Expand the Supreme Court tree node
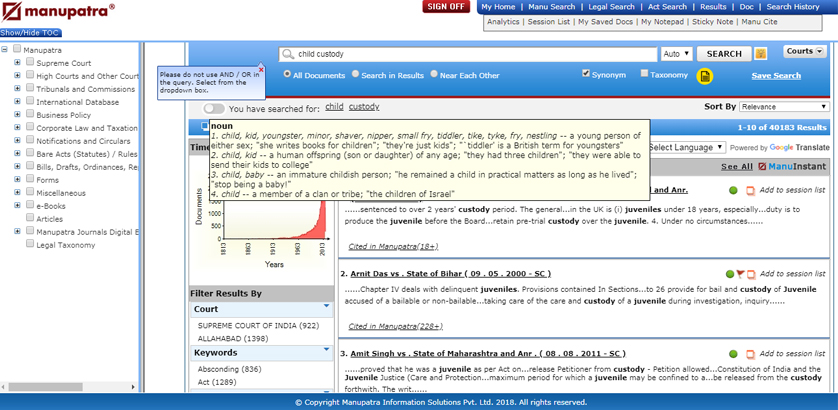Screen dimensions: 838x410 click(17, 62)
